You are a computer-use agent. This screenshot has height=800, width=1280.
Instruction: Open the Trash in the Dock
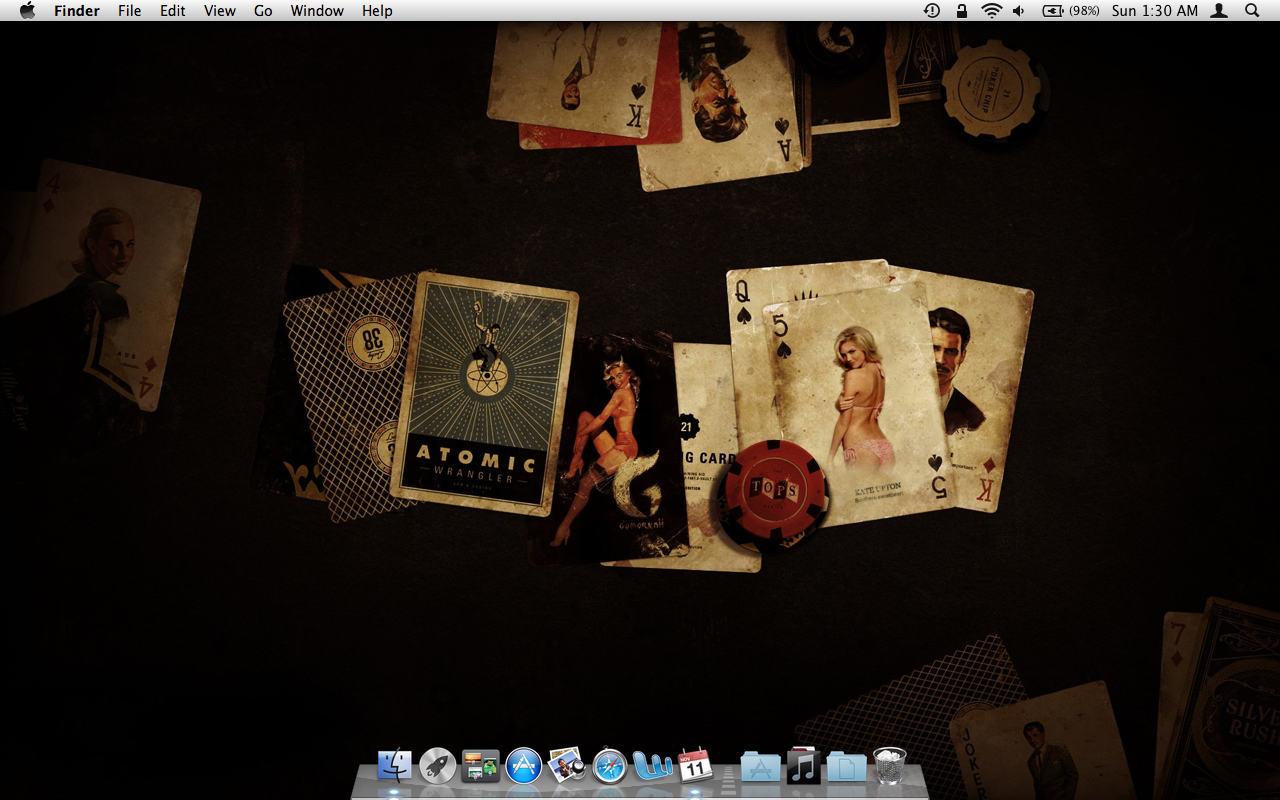coord(889,766)
